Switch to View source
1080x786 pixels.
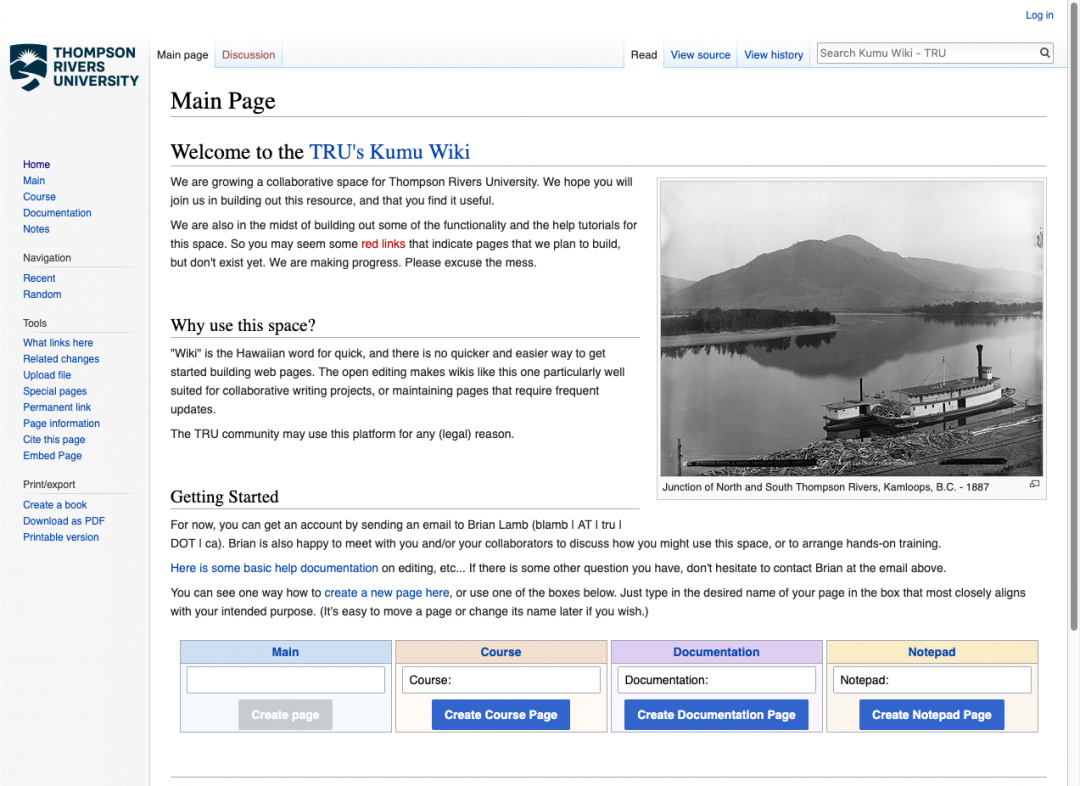[699, 55]
